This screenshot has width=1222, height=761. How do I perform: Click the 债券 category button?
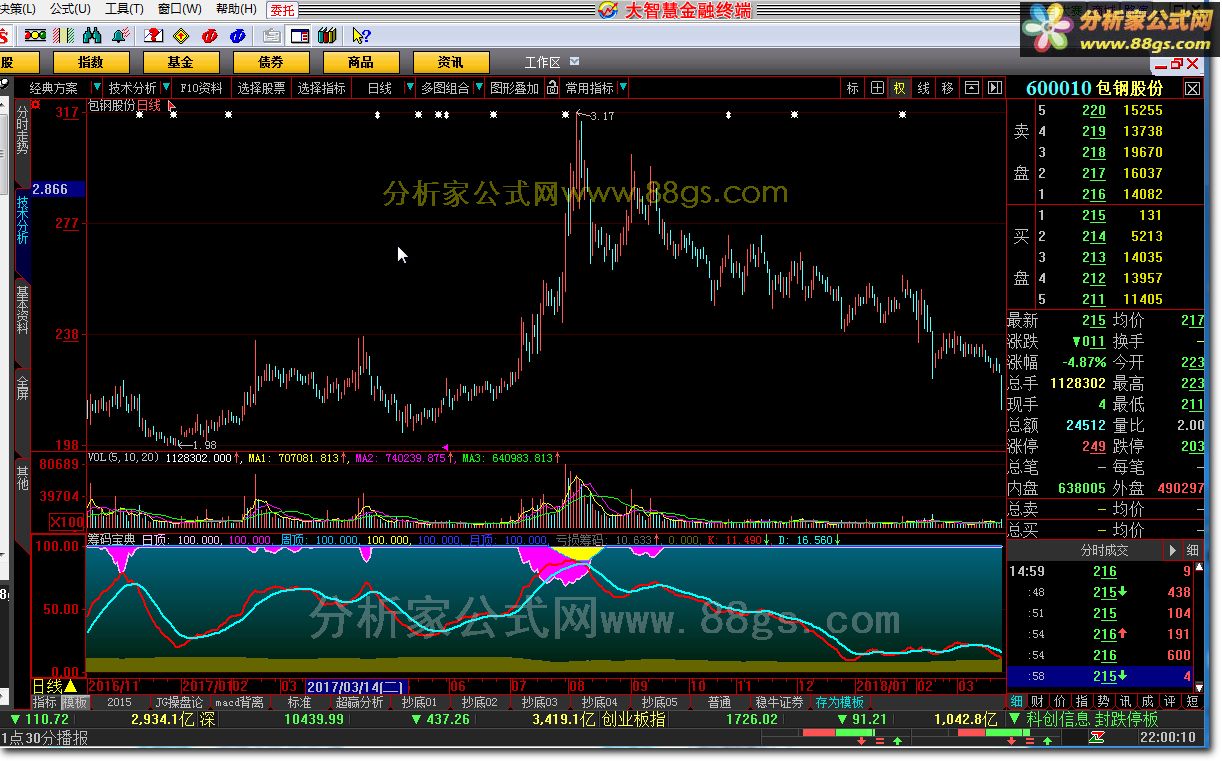click(271, 62)
